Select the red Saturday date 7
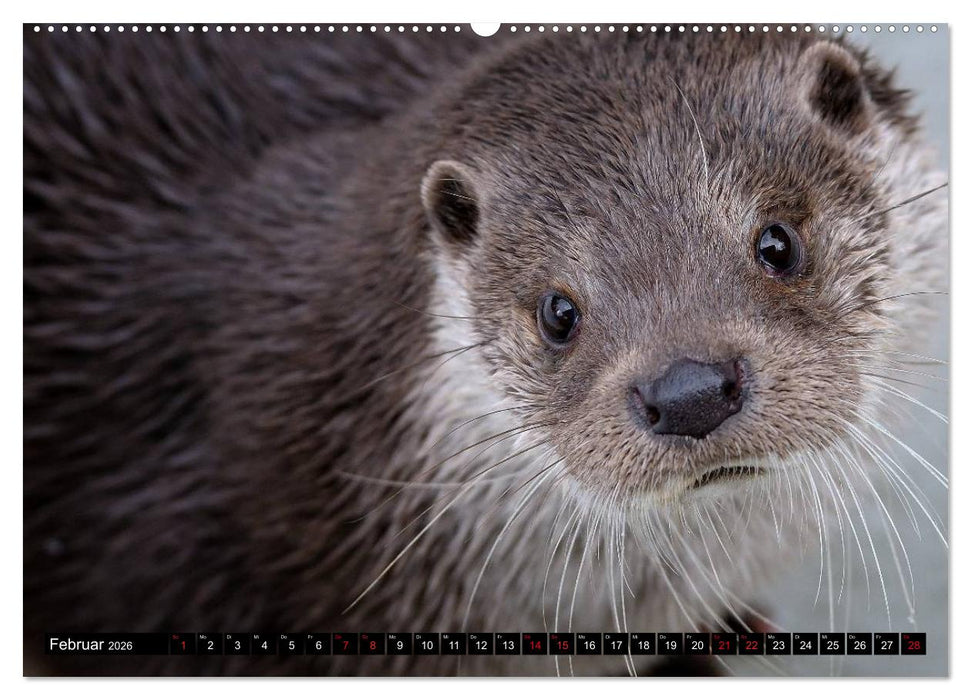 pyautogui.click(x=345, y=645)
